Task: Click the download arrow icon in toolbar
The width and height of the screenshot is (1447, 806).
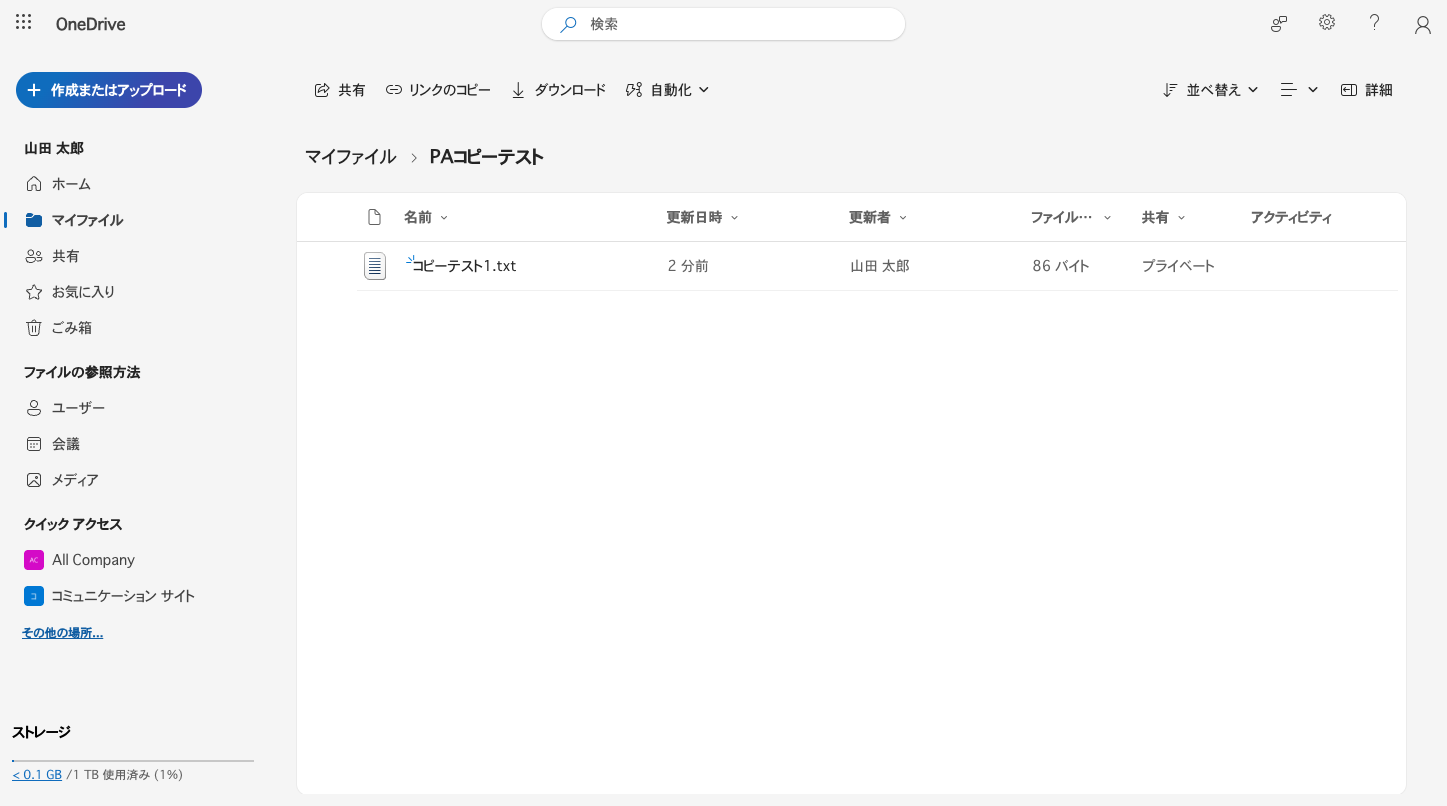Action: point(518,90)
